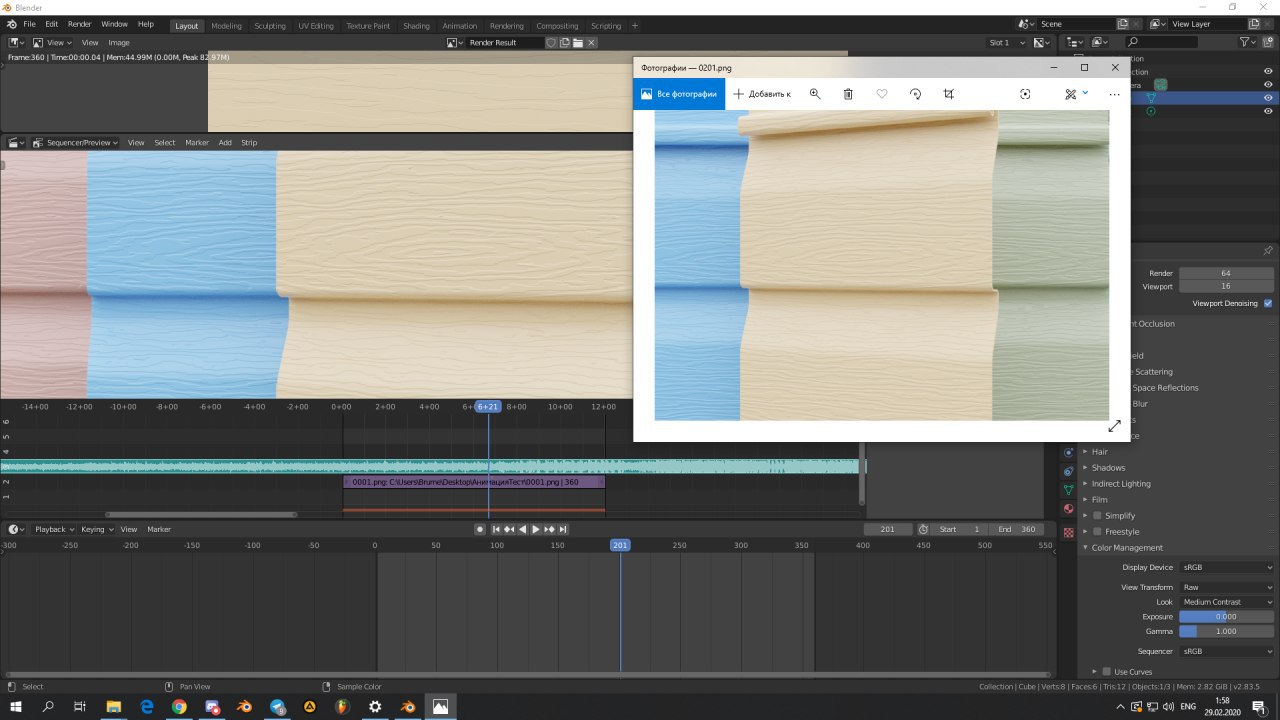This screenshot has width=1280, height=720.
Task: Expand the Hair panel
Action: (x=1099, y=452)
